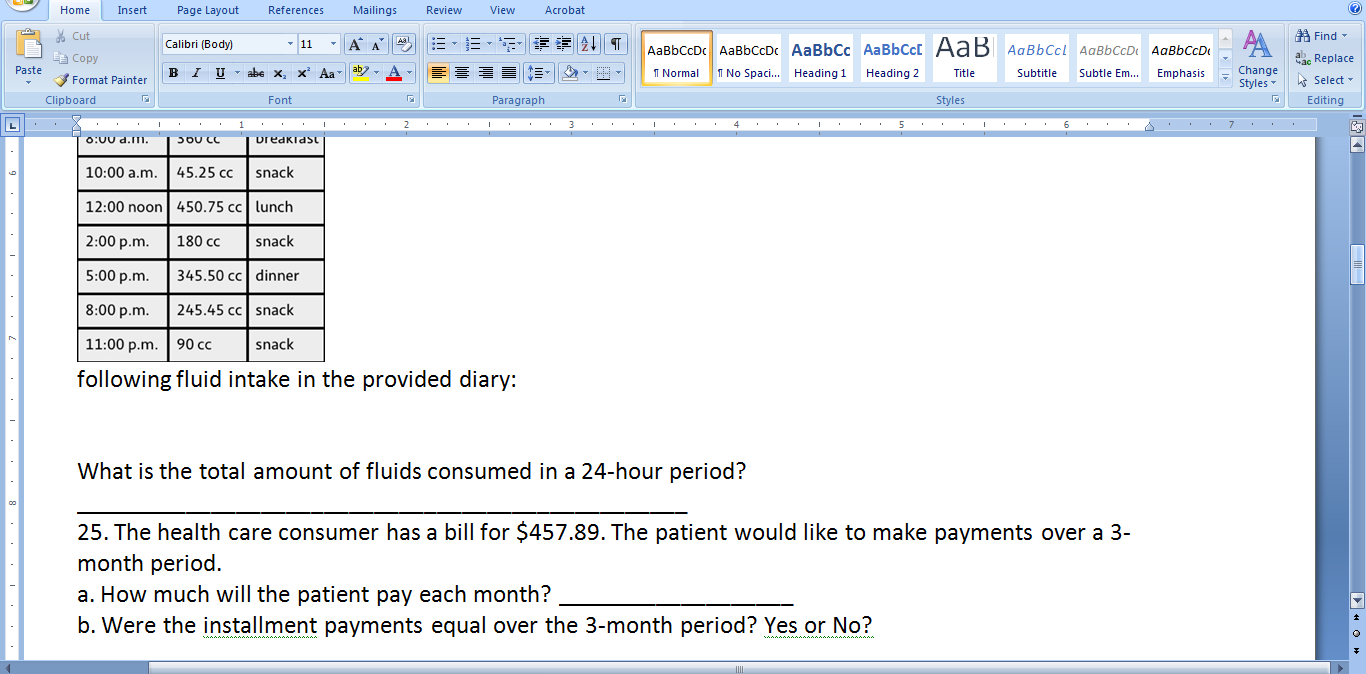Screen dimensions: 1366x674
Task: Open the Insert ribbon tab
Action: (132, 10)
